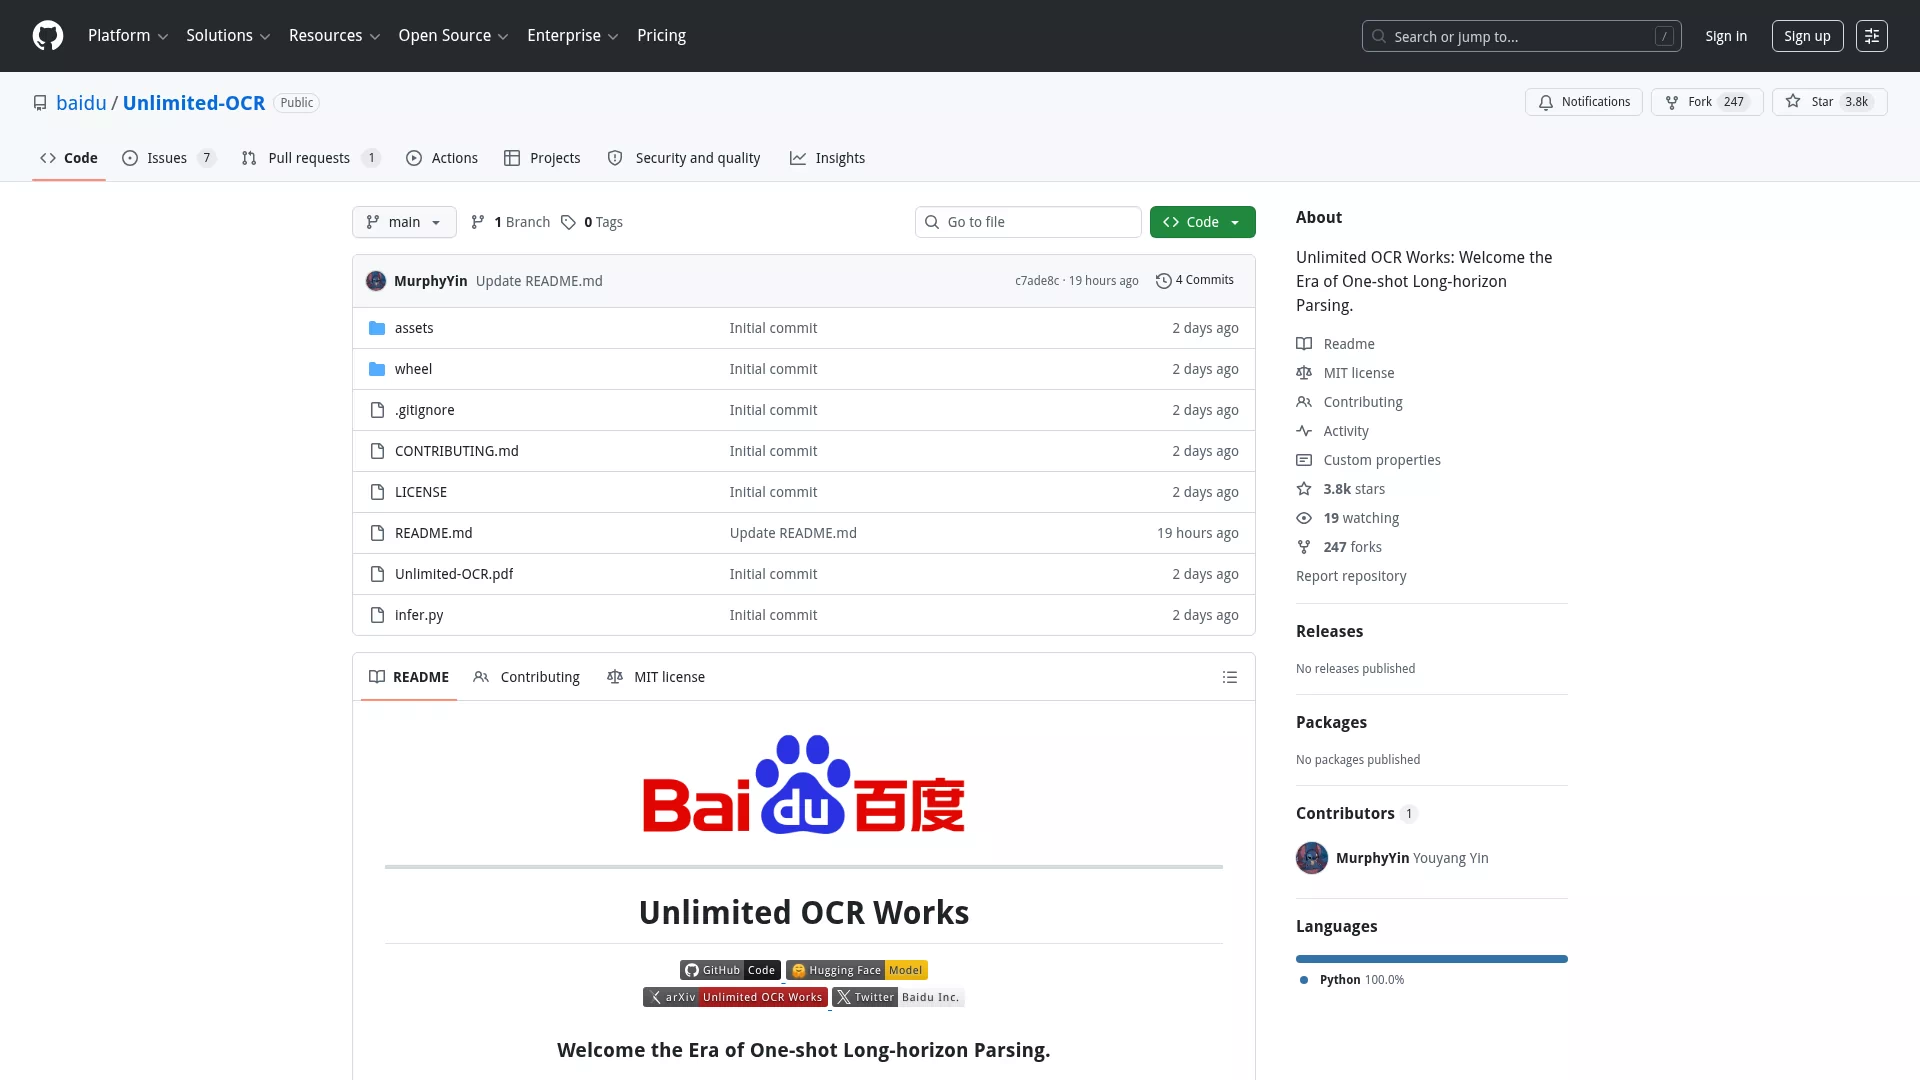Open the Pricing page
The width and height of the screenshot is (1920, 1080).
pyautogui.click(x=661, y=36)
